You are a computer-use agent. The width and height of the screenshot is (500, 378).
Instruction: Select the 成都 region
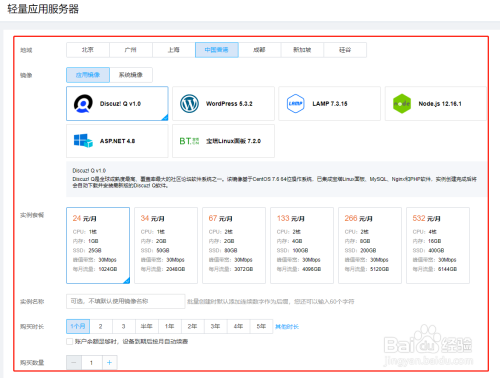tap(259, 50)
